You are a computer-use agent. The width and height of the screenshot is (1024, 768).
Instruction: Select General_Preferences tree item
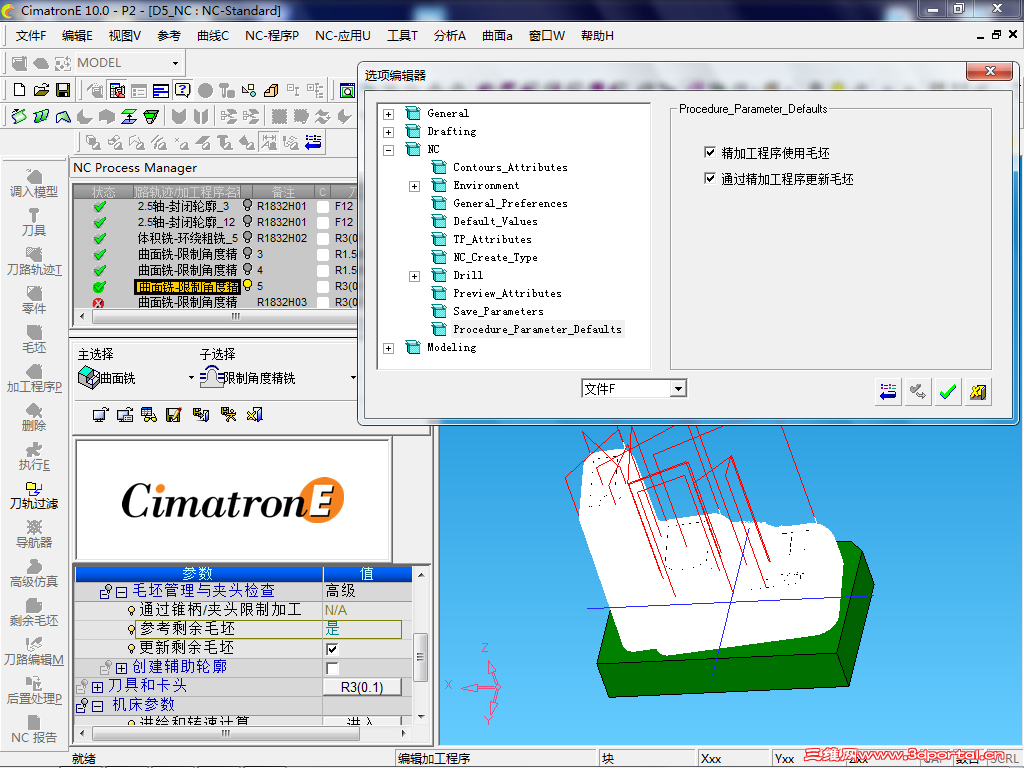(x=510, y=203)
